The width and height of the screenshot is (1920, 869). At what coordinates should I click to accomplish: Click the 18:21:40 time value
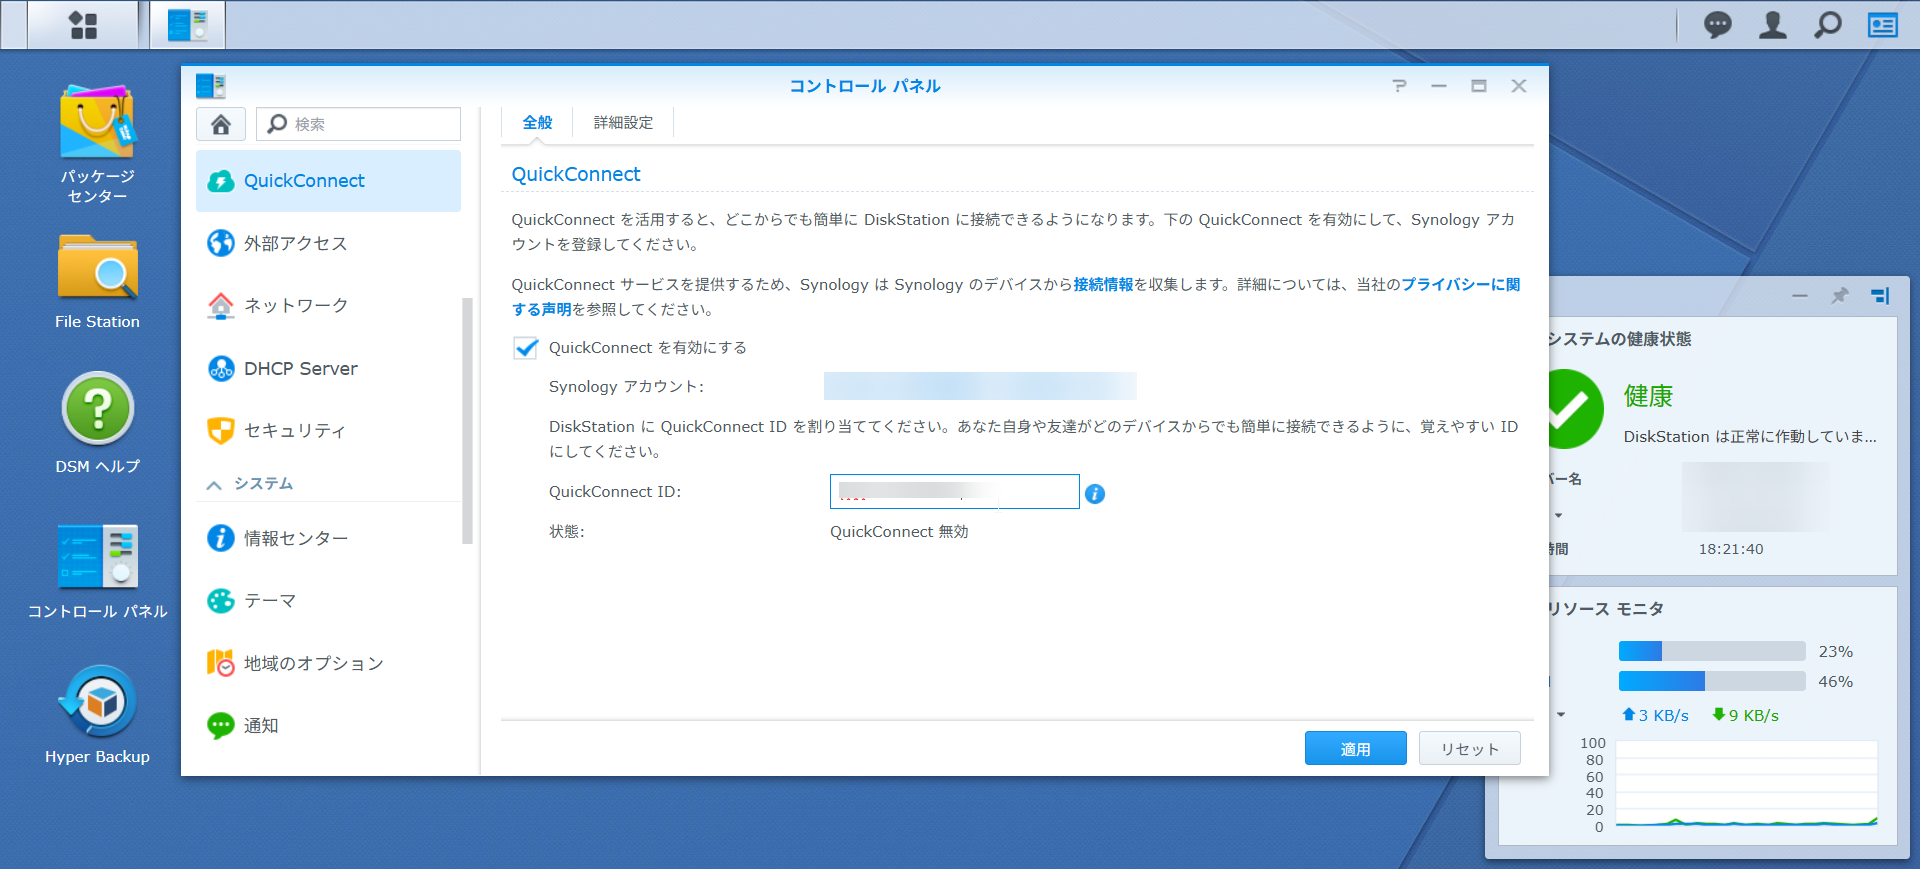(1730, 549)
